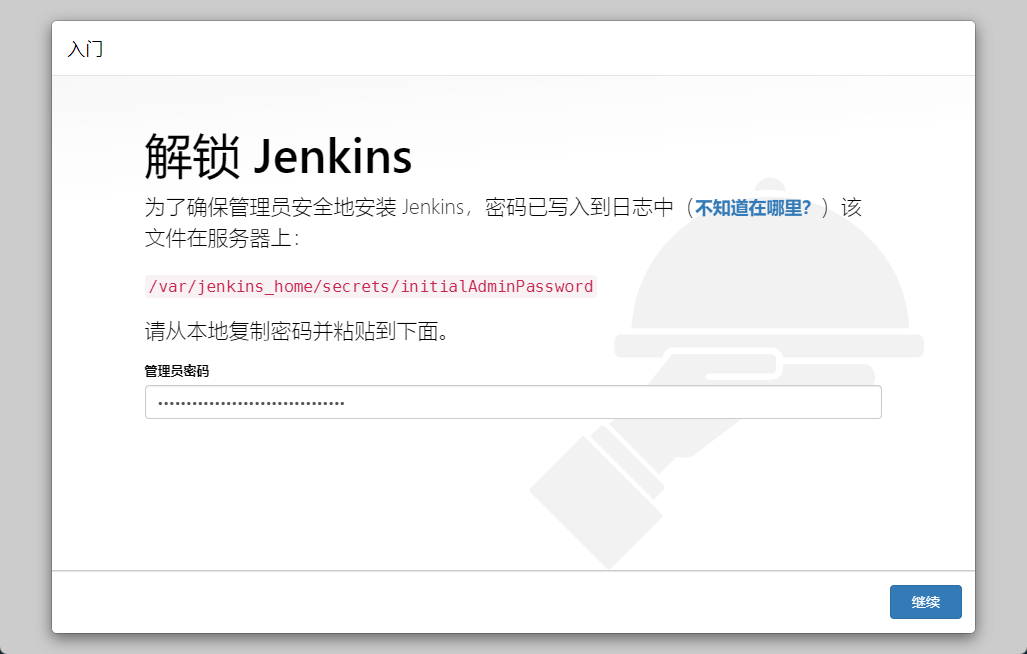The height and width of the screenshot is (654, 1027).
Task: Open the 不知道在哪里? help link
Action: 753,208
